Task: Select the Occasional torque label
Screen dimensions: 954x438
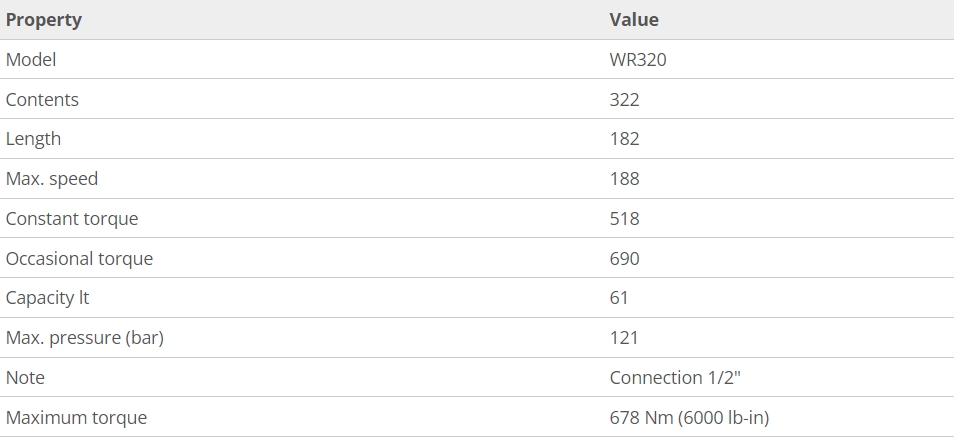Action: tap(79, 259)
